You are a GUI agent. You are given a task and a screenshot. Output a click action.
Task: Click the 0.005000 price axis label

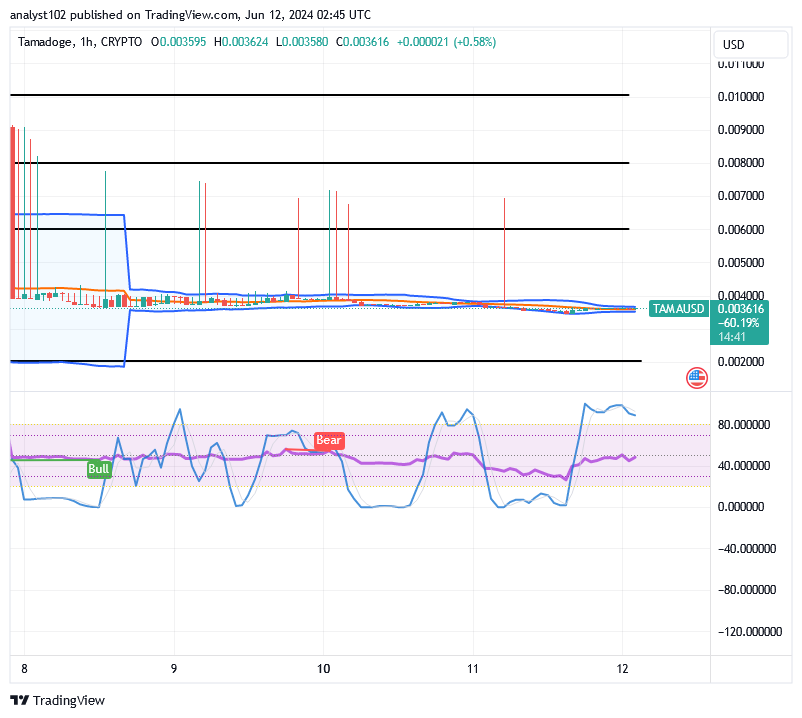coord(741,262)
